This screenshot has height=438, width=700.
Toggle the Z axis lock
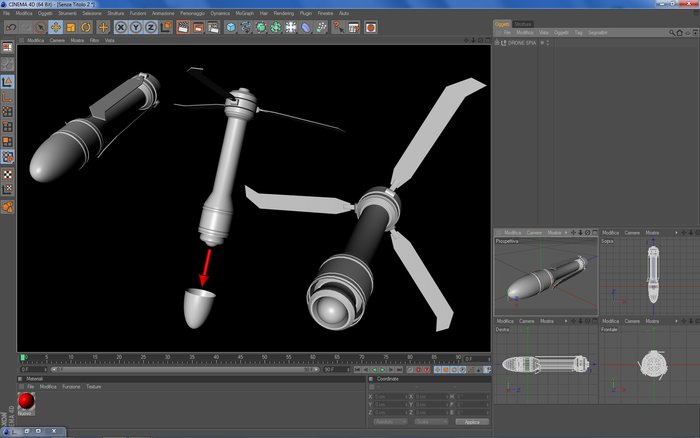150,27
